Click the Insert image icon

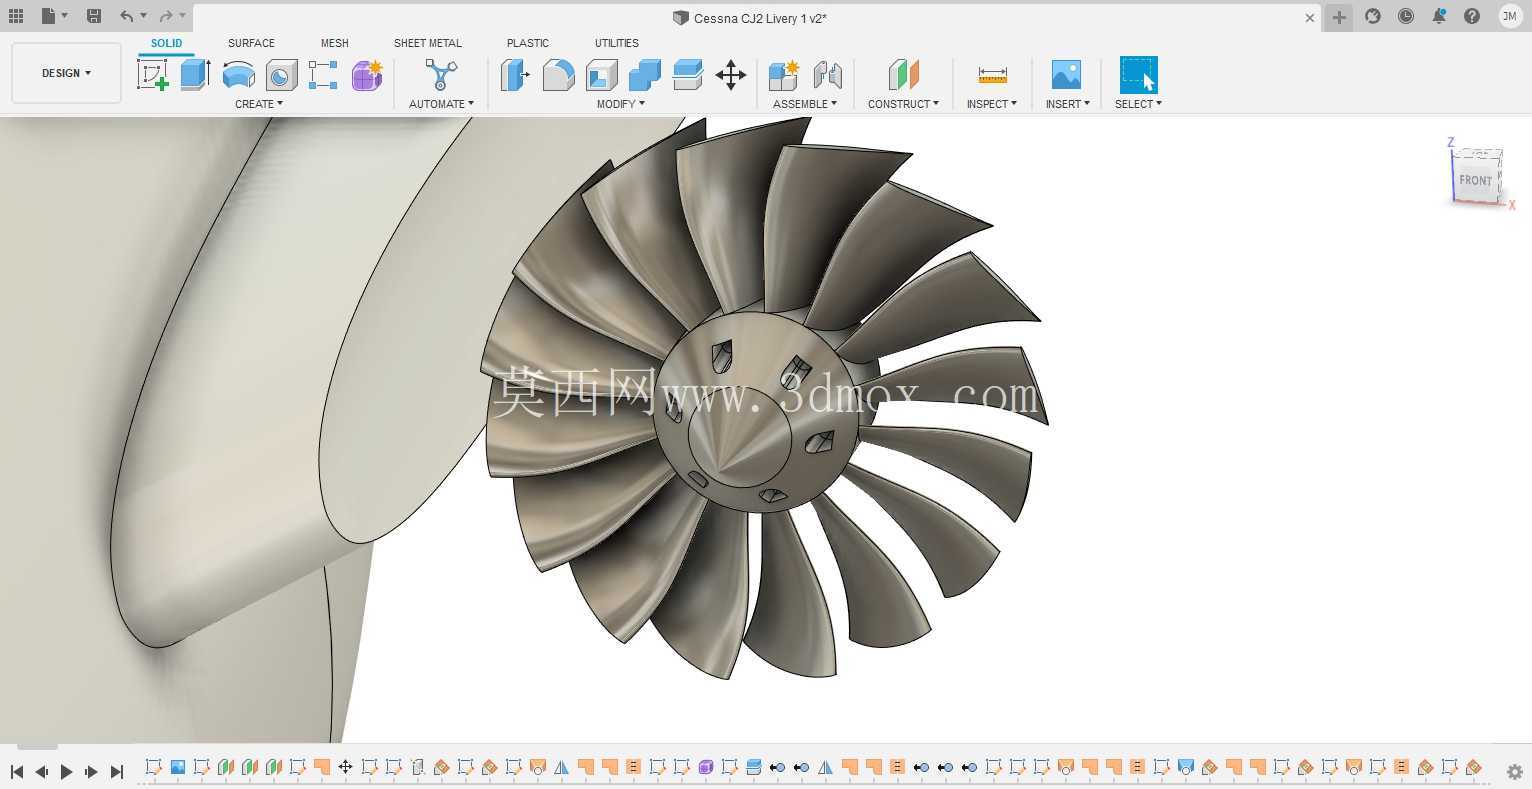click(1066, 75)
